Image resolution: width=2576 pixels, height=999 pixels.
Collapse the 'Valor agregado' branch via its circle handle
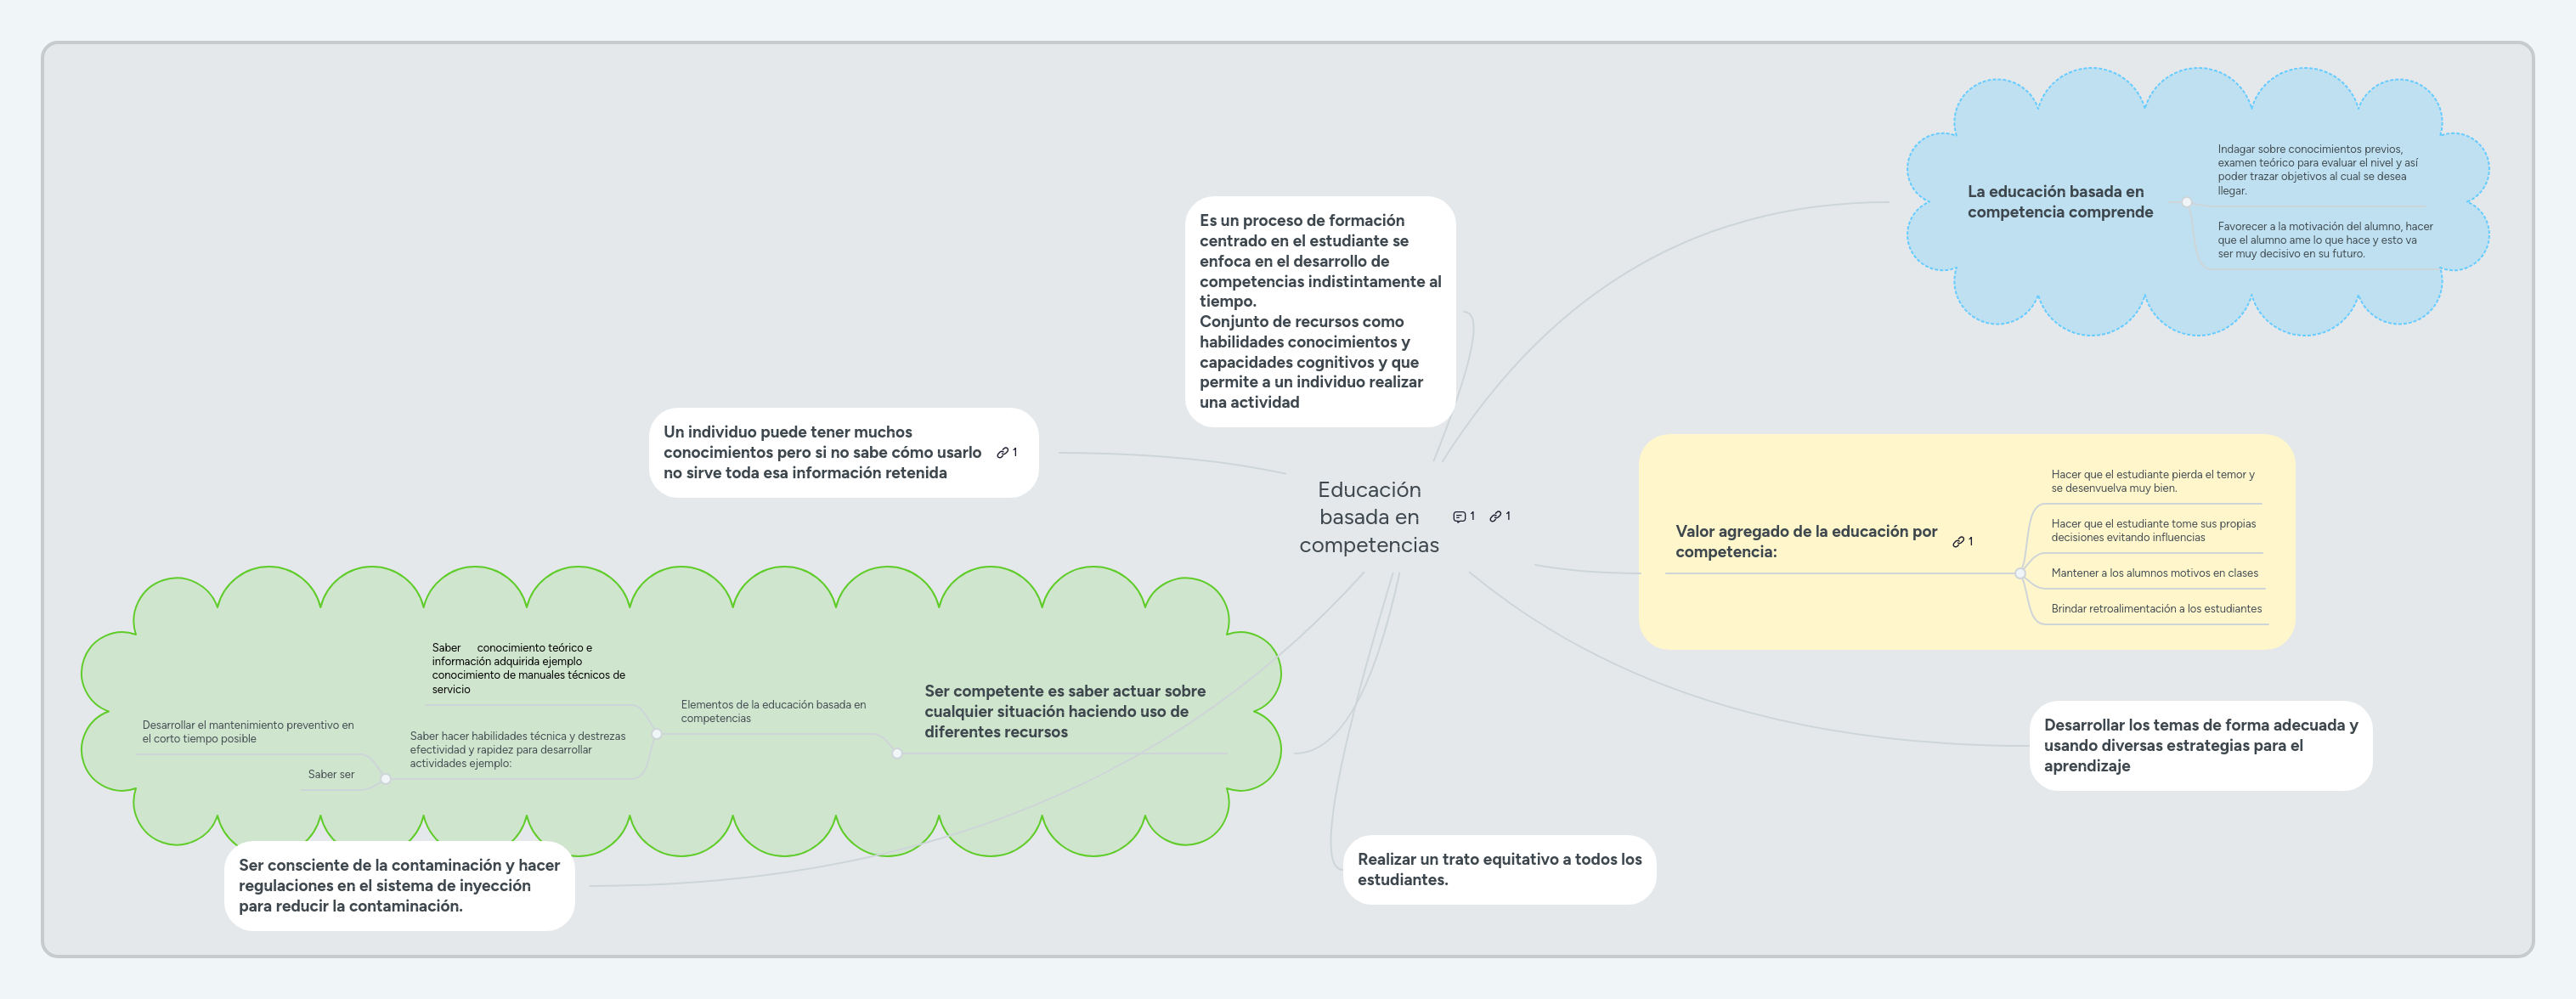[2021, 574]
